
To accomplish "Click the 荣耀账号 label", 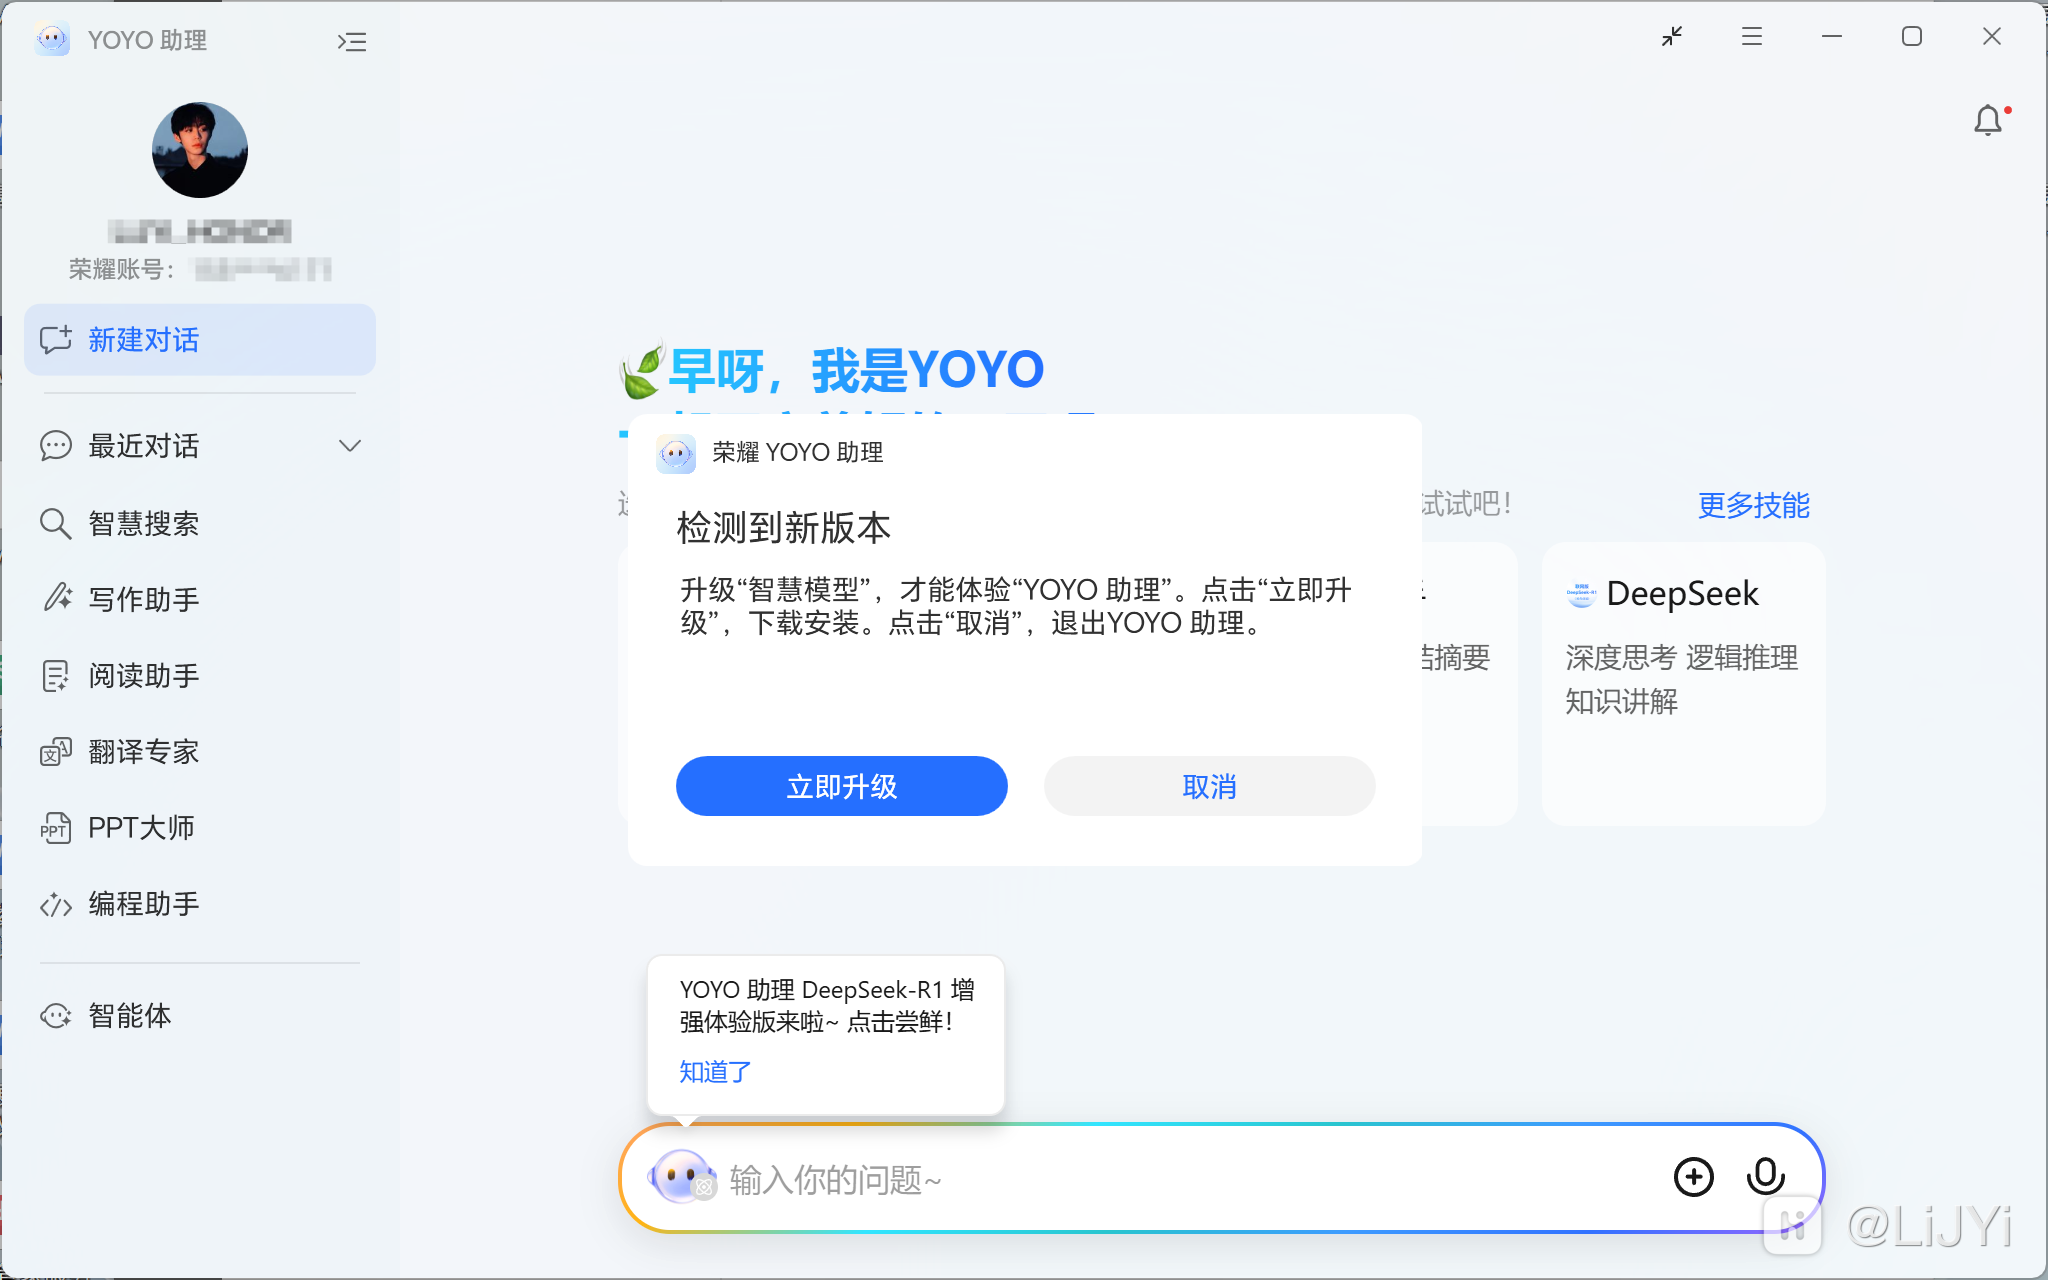I will coord(122,270).
